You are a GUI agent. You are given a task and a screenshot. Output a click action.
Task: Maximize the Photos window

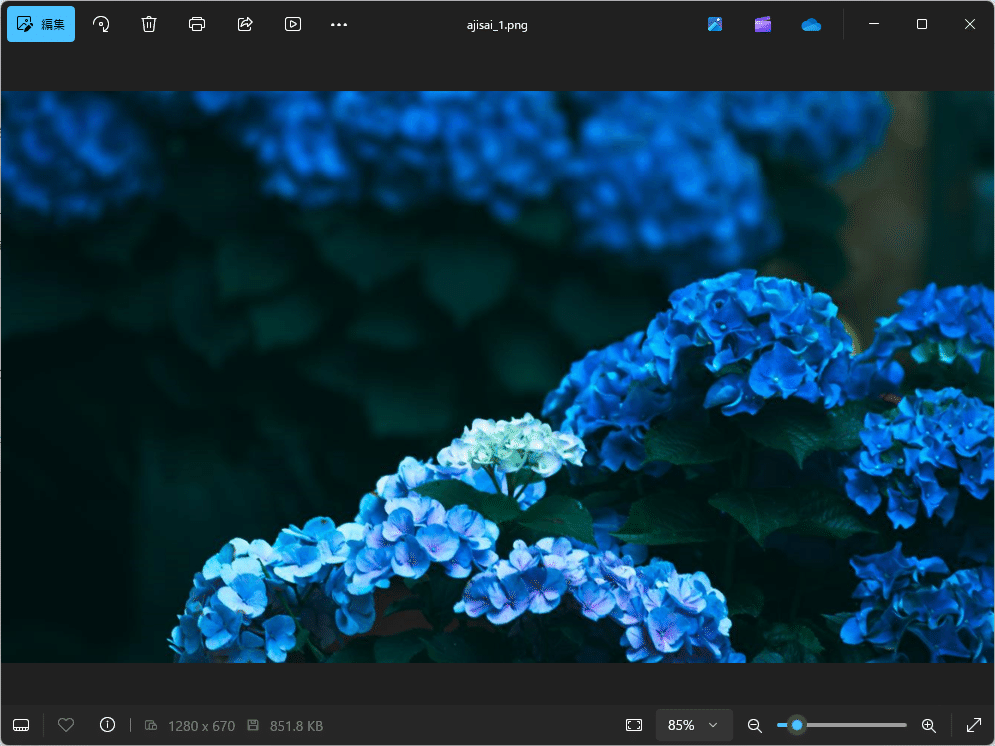click(922, 24)
